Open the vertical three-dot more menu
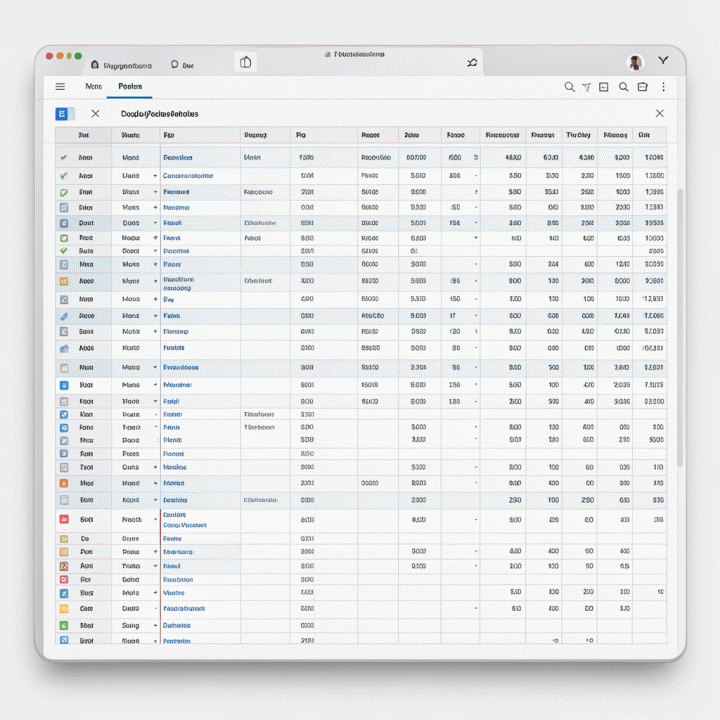Screen dimensions: 720x720 click(x=663, y=87)
